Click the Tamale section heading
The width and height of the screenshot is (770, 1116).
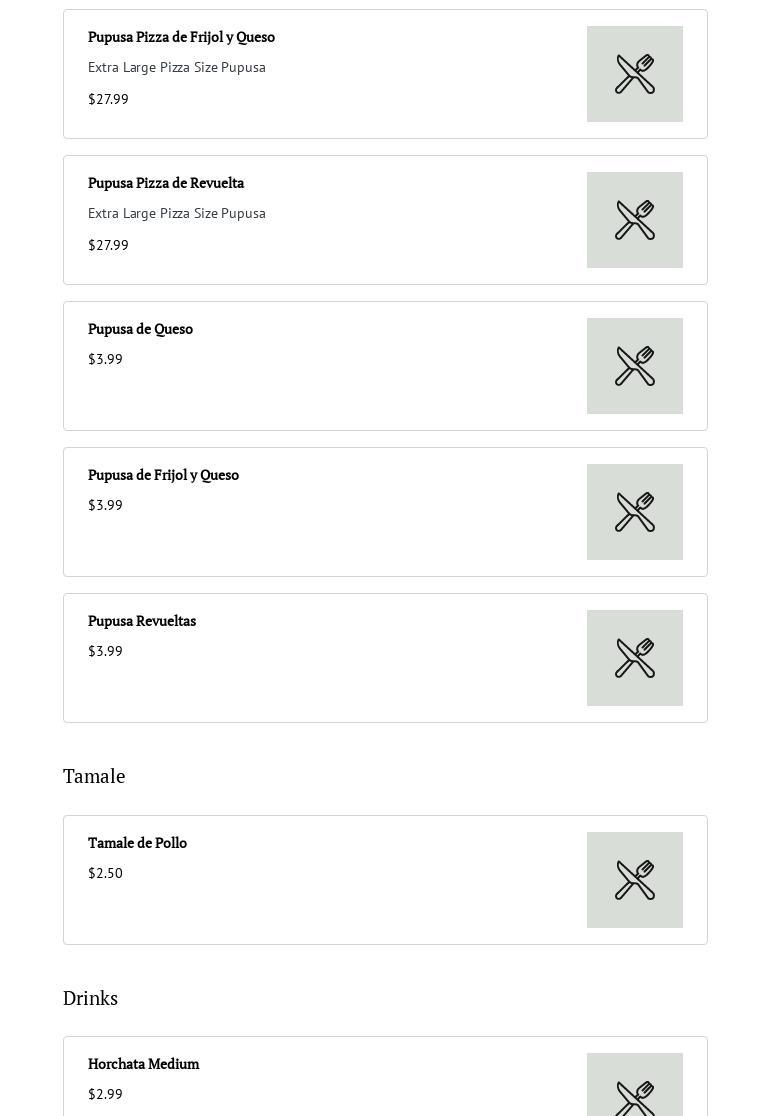point(94,776)
